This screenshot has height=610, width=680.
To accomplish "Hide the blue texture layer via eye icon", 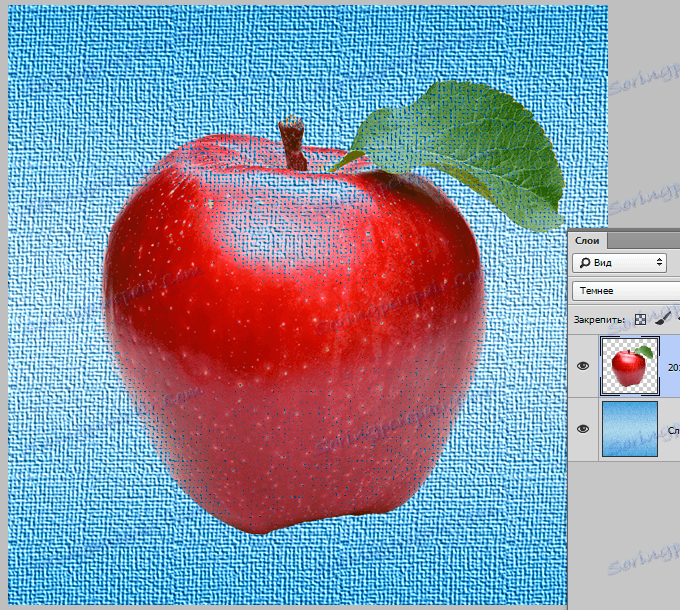I will [x=583, y=429].
